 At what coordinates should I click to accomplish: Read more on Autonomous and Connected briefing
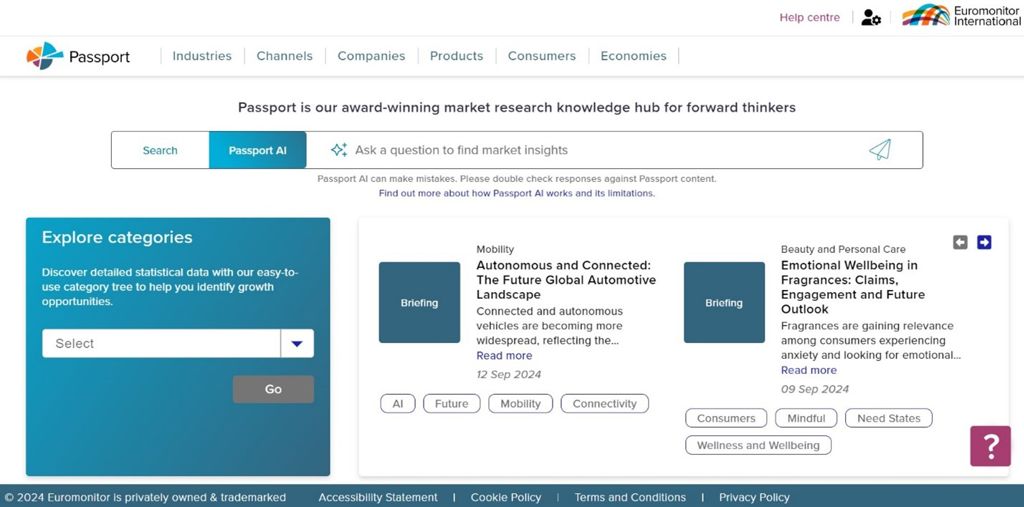(504, 355)
